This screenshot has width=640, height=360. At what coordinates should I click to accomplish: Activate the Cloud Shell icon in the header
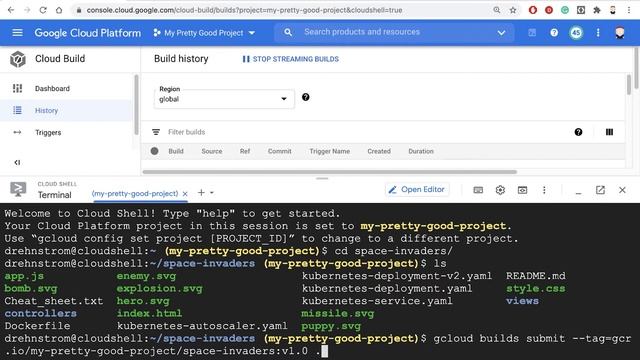pyautogui.click(x=532, y=33)
